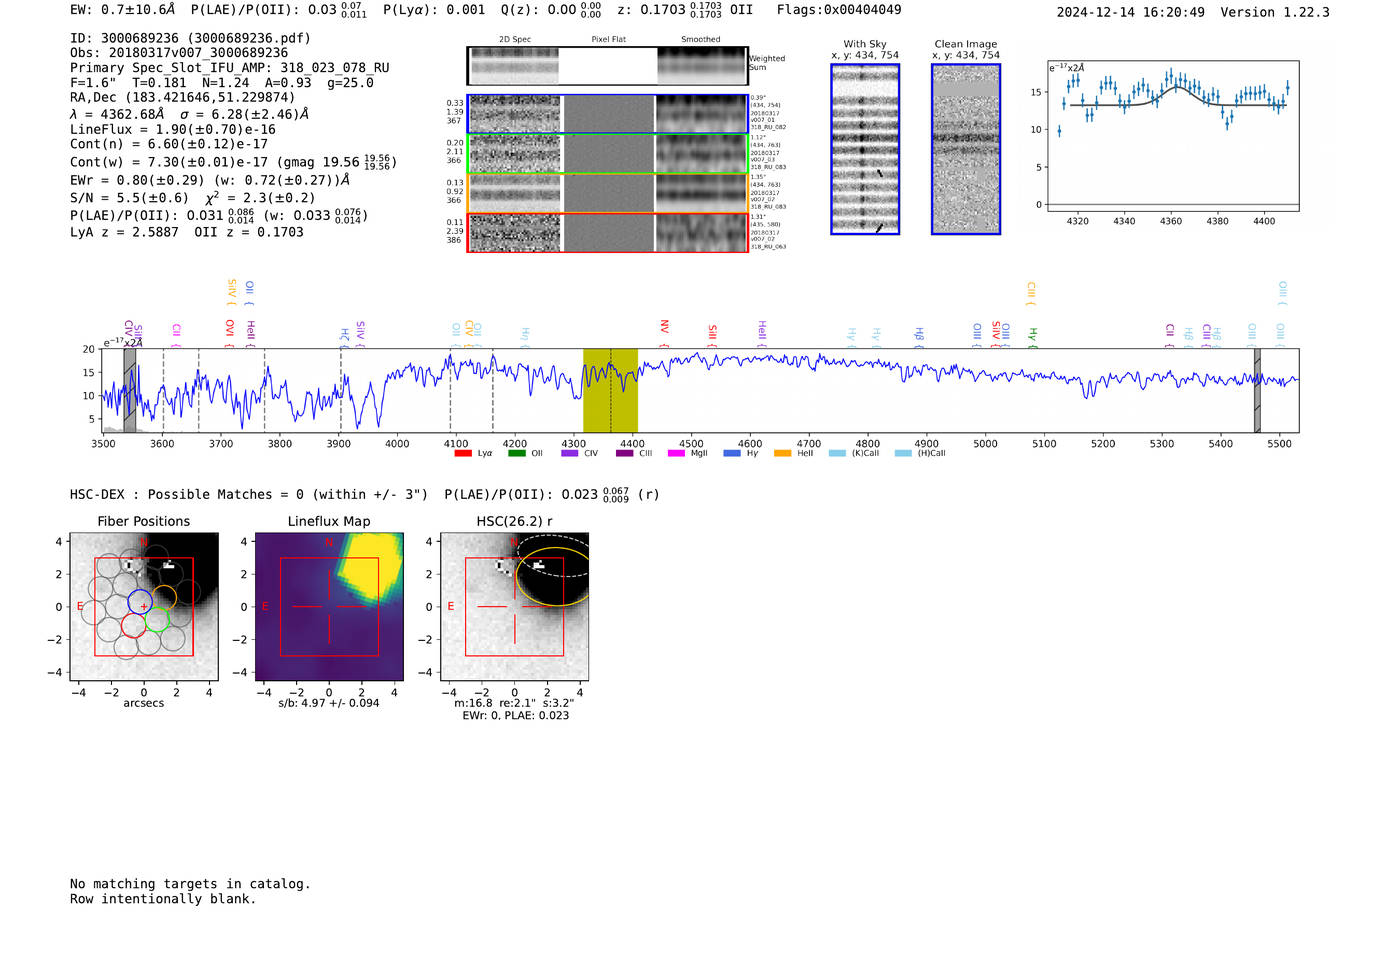The width and height of the screenshot is (1400, 953).
Task: Click the green fiber circle in Fiber Positions
Action: tap(156, 620)
